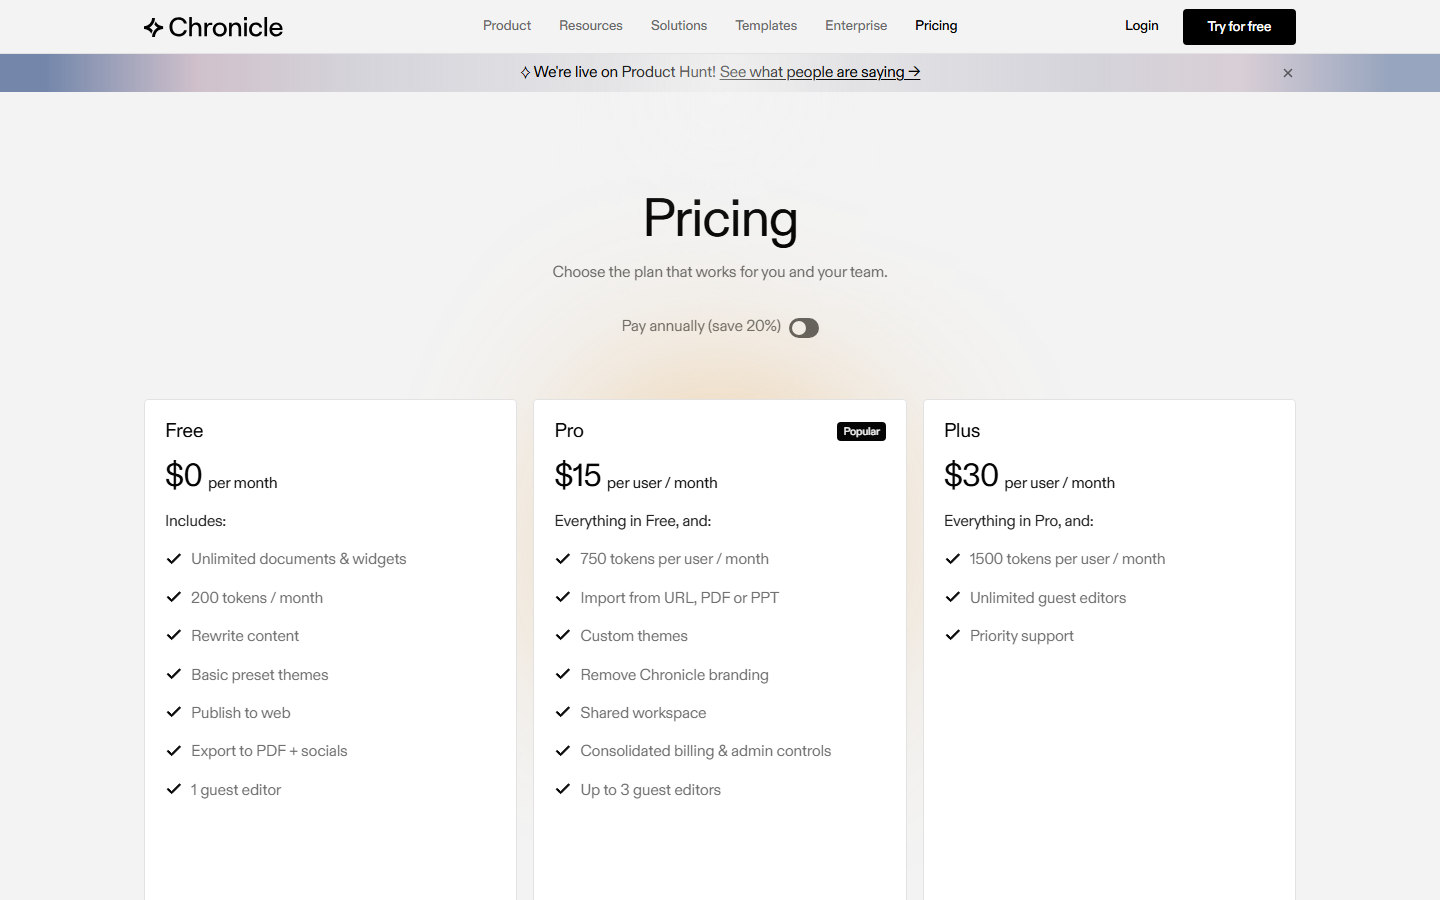Dismiss the Product Hunt announcement banner
This screenshot has width=1440, height=900.
pyautogui.click(x=1288, y=72)
